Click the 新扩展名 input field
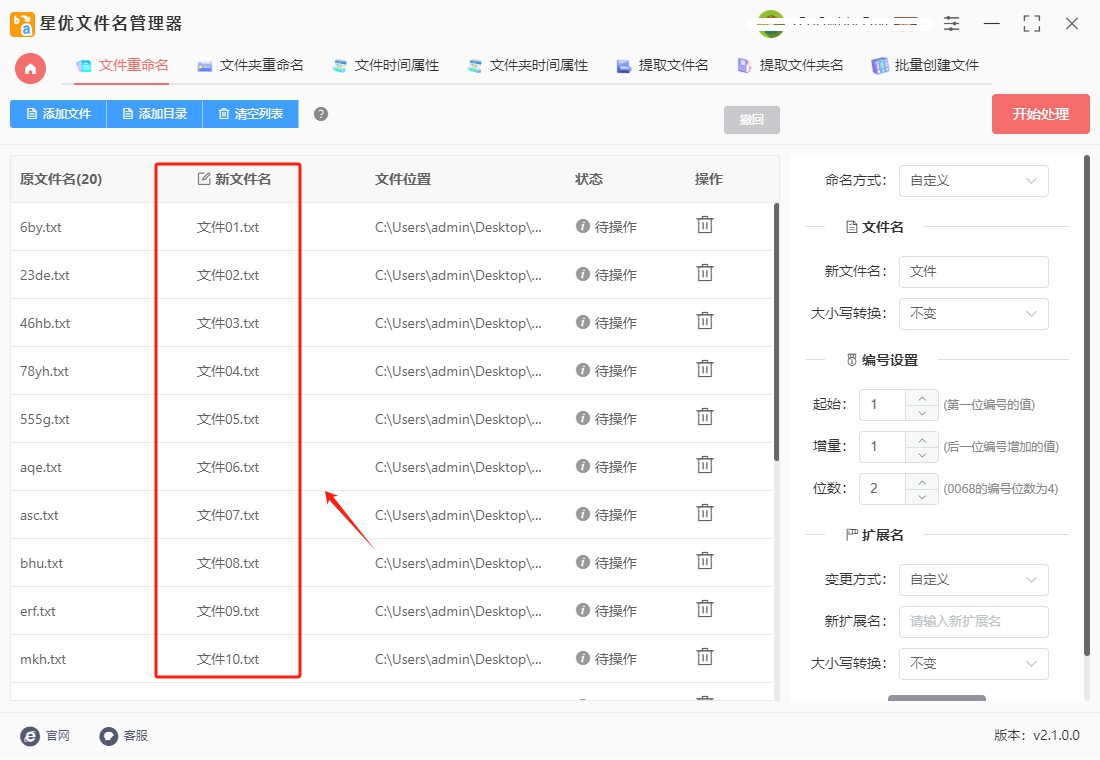The image size is (1100, 760). pyautogui.click(x=973, y=621)
